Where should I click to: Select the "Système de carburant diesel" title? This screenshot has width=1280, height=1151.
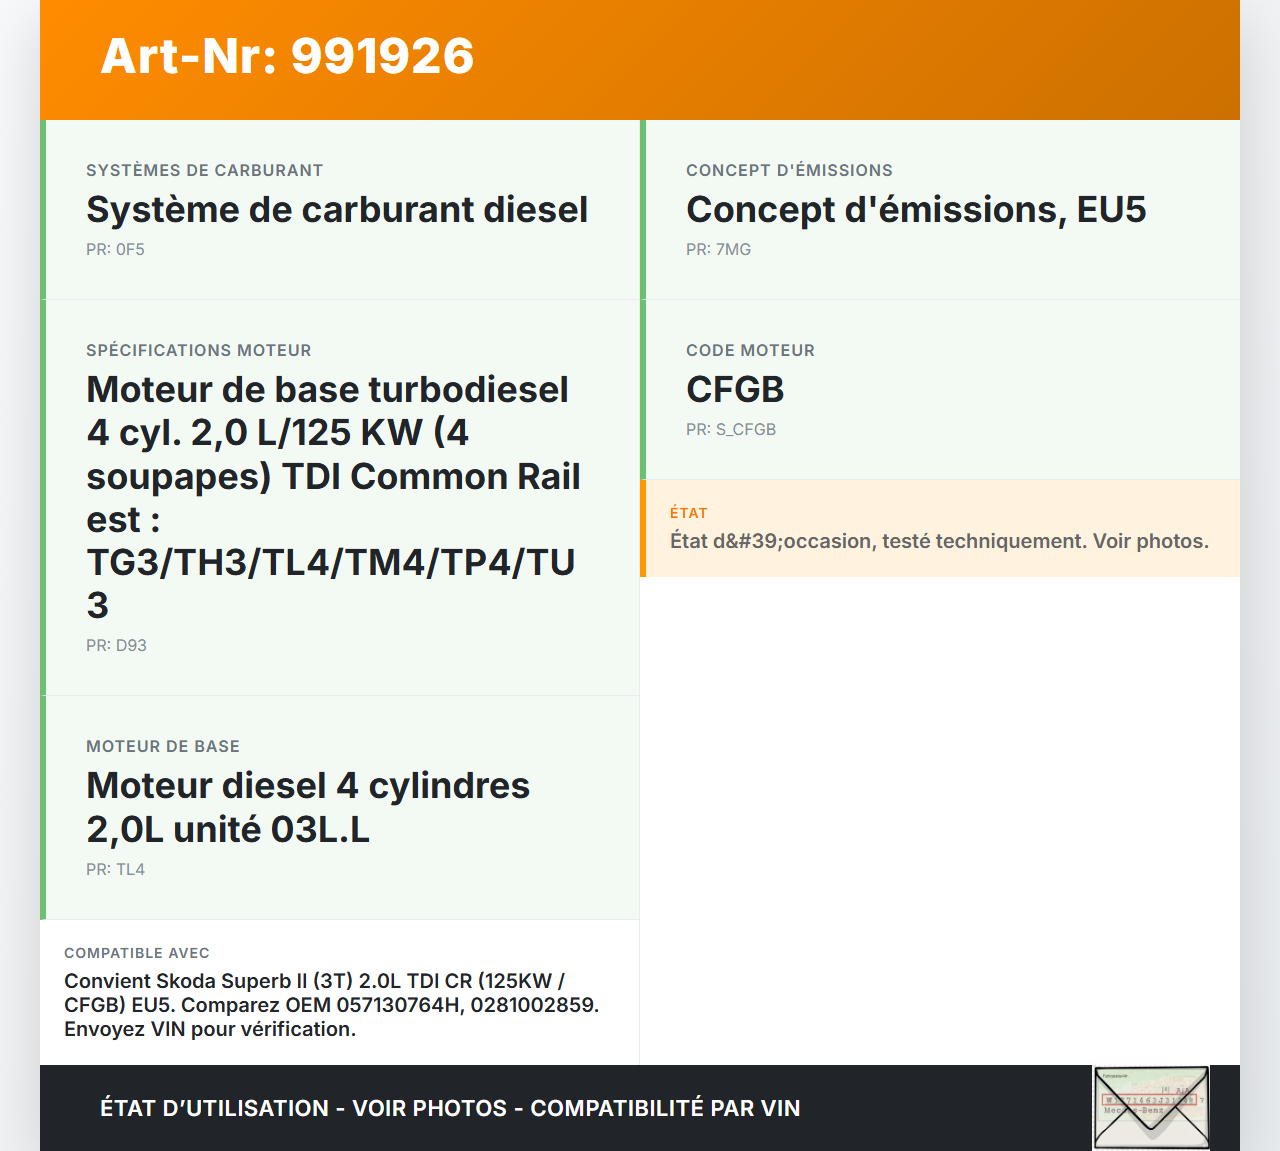click(337, 210)
